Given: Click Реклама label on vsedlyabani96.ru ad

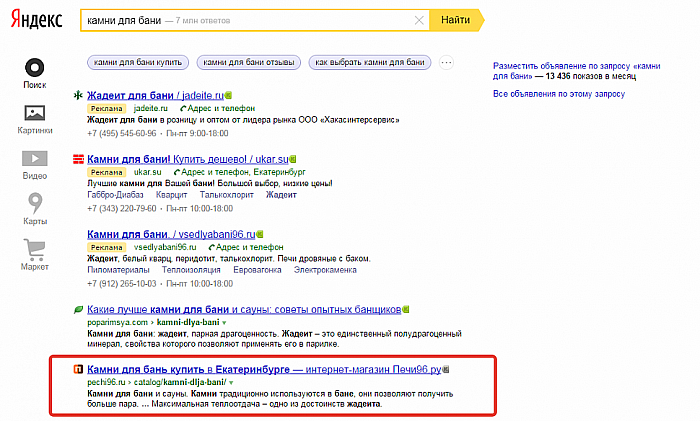Looking at the screenshot, I should [106, 247].
